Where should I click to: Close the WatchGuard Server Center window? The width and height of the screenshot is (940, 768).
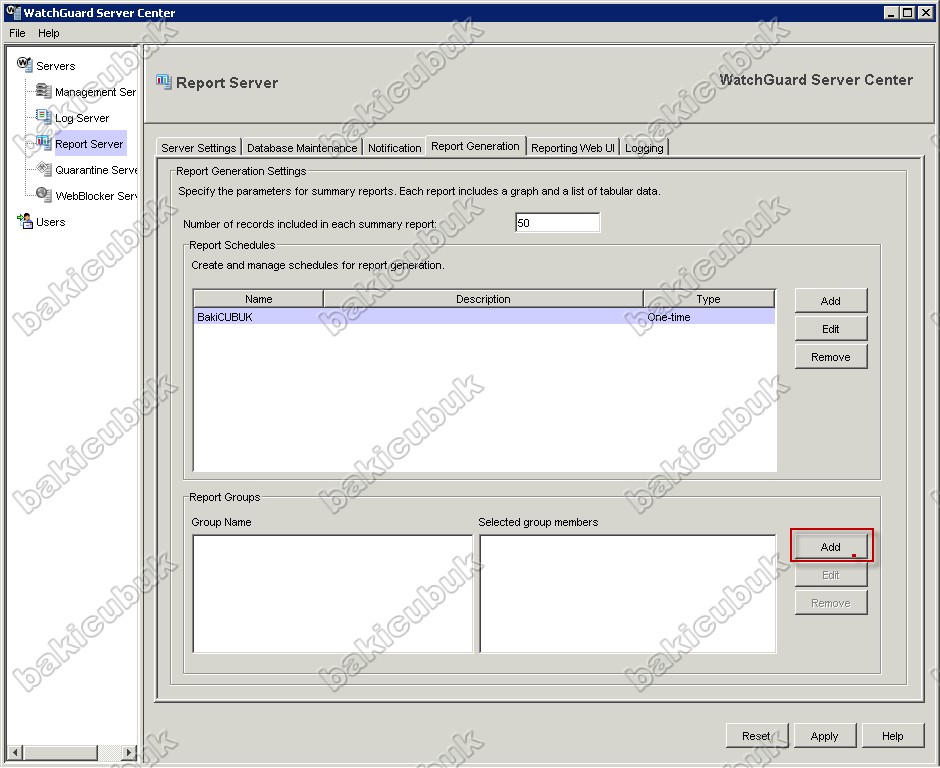pyautogui.click(x=924, y=12)
